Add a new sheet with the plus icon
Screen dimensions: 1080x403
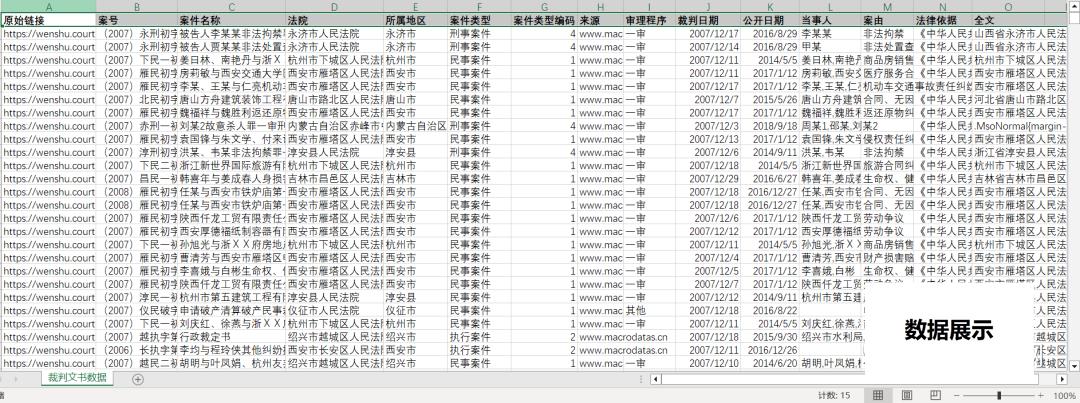point(138,379)
